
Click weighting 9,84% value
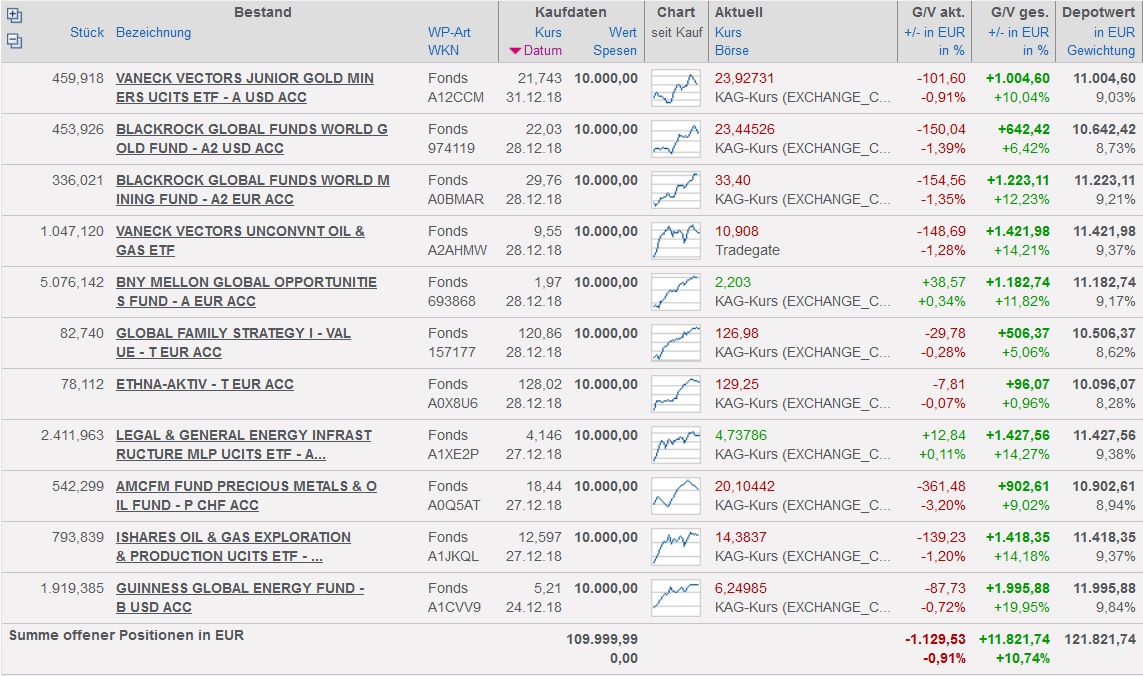(x=1115, y=607)
